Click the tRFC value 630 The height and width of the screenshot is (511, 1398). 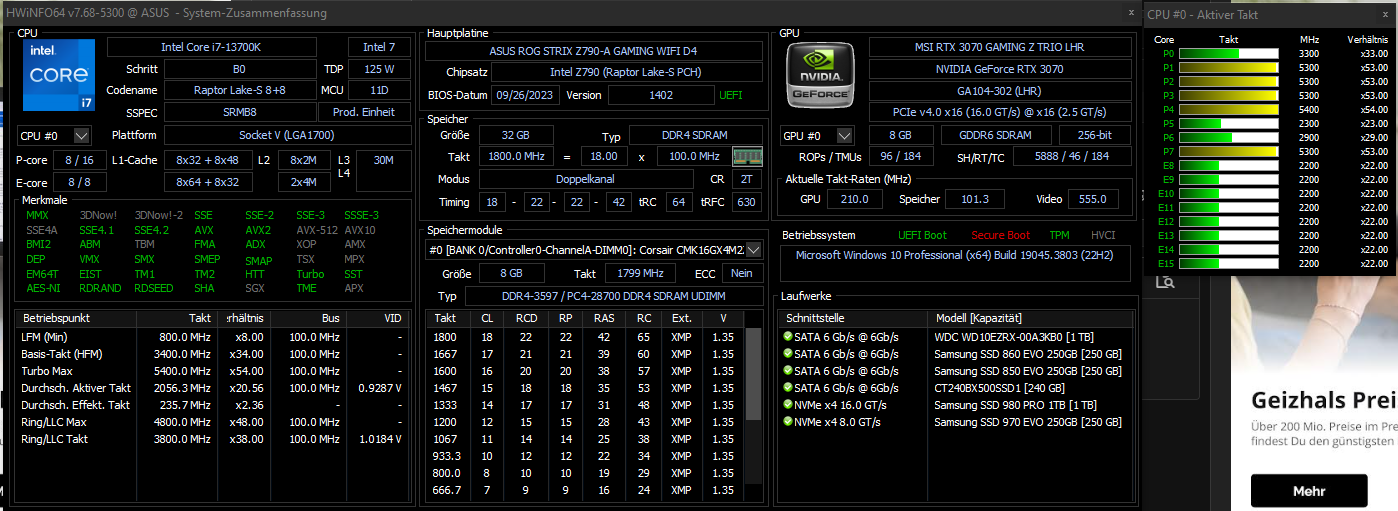[745, 202]
